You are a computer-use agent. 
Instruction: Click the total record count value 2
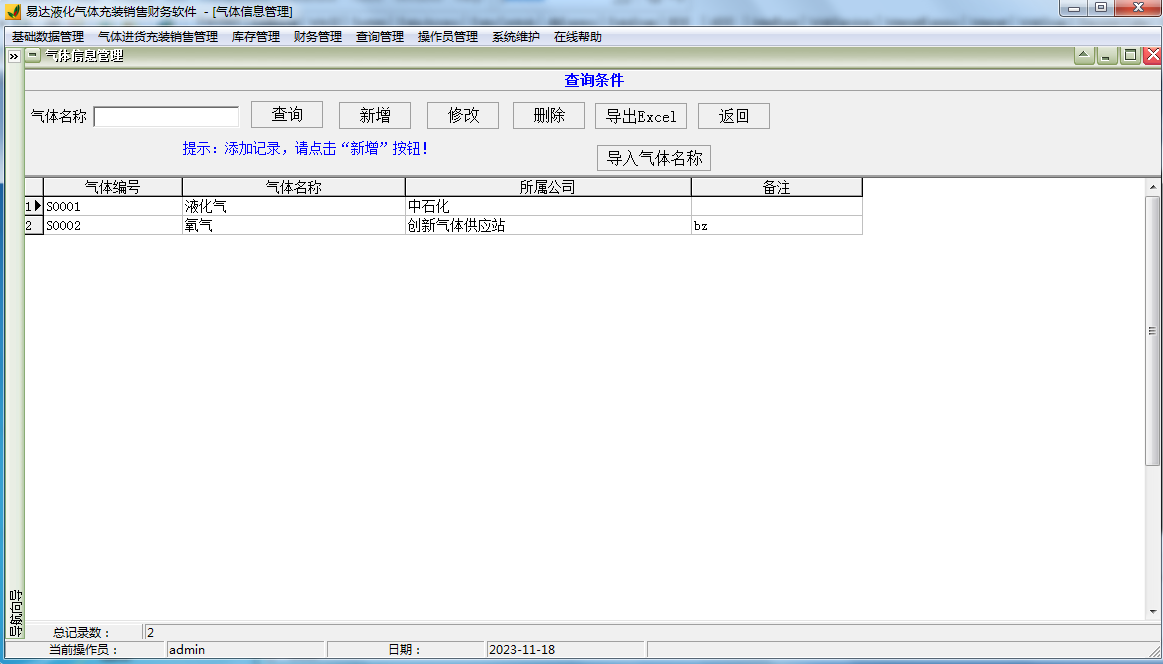pyautogui.click(x=151, y=633)
